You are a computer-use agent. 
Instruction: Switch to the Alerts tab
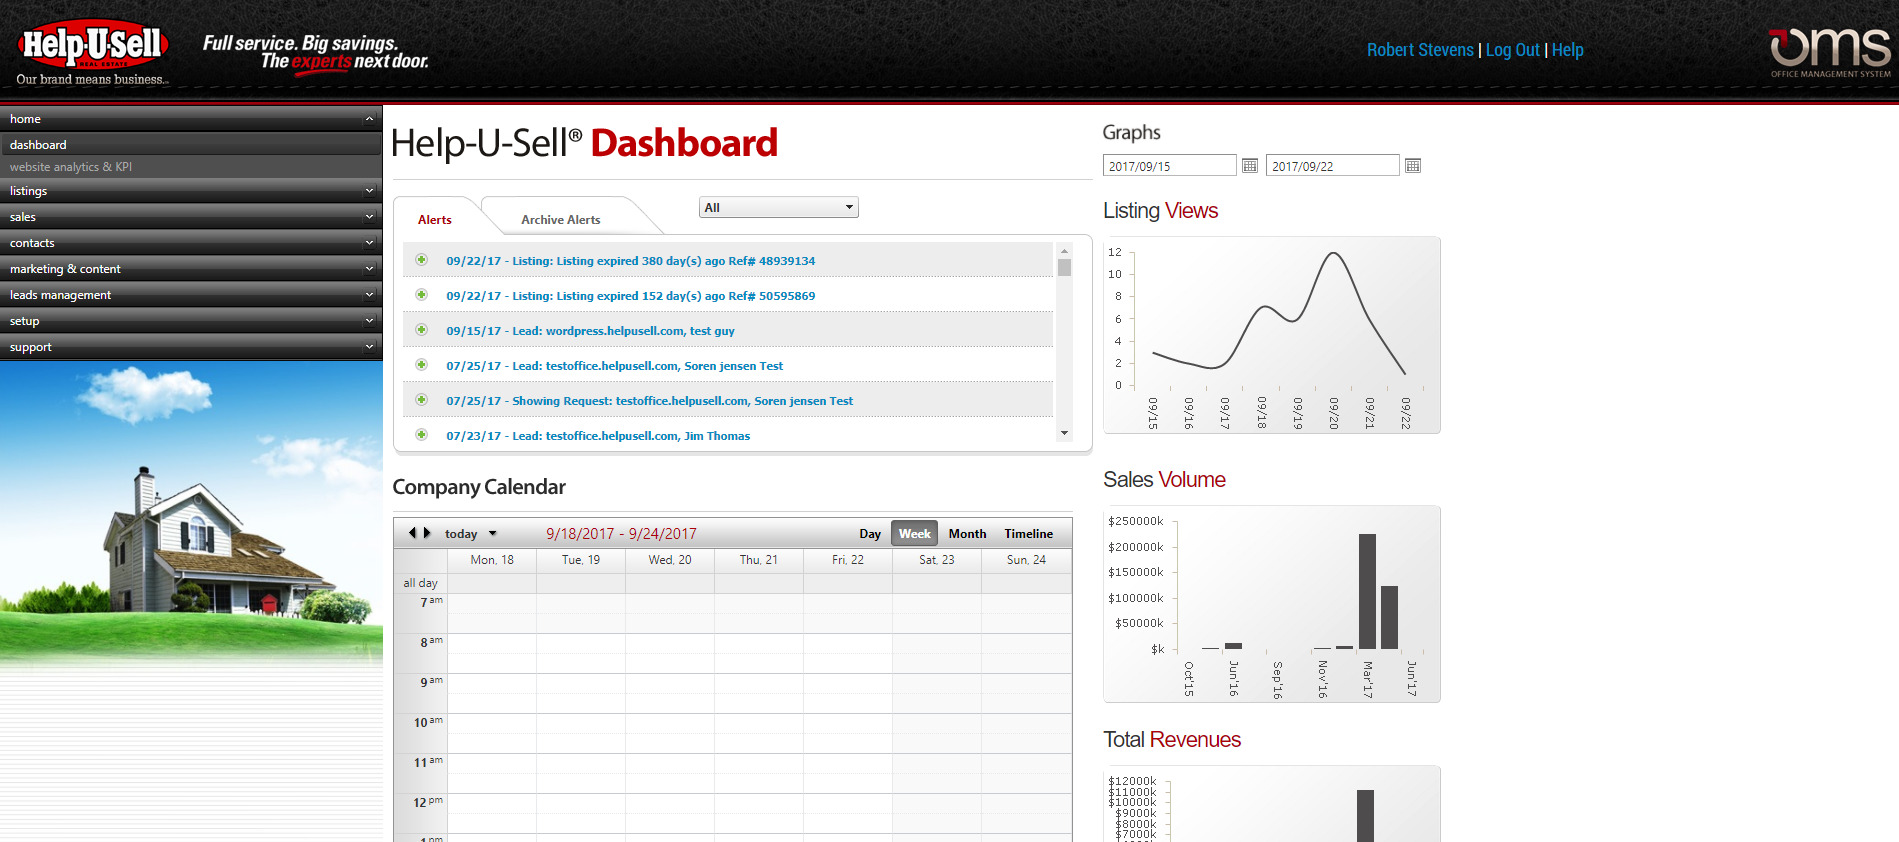coord(435,220)
